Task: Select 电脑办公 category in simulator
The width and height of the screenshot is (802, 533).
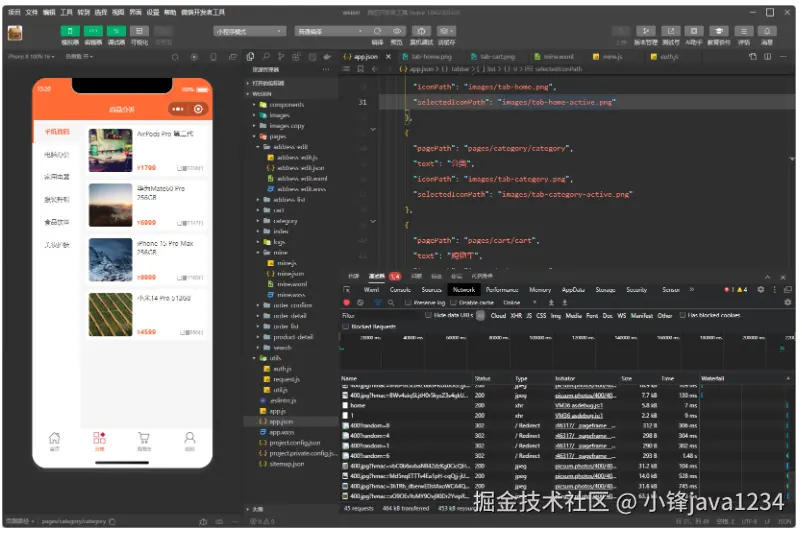Action: point(56,154)
